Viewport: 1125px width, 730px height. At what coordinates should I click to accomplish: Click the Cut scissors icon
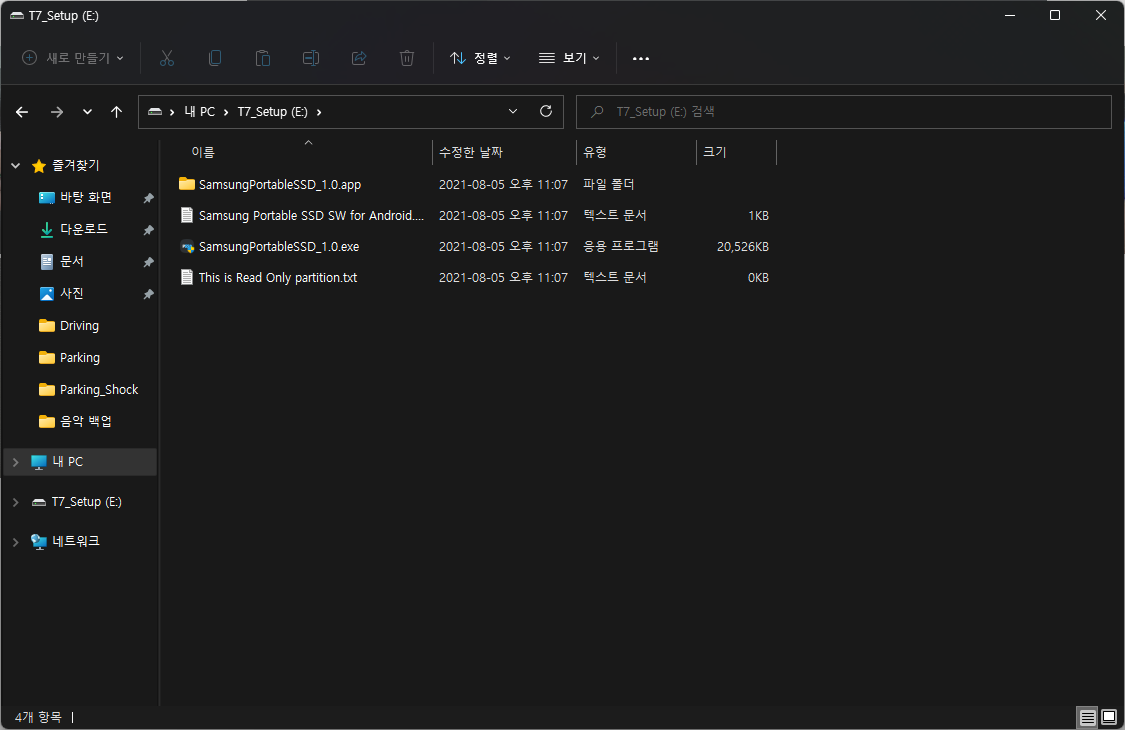click(x=166, y=58)
